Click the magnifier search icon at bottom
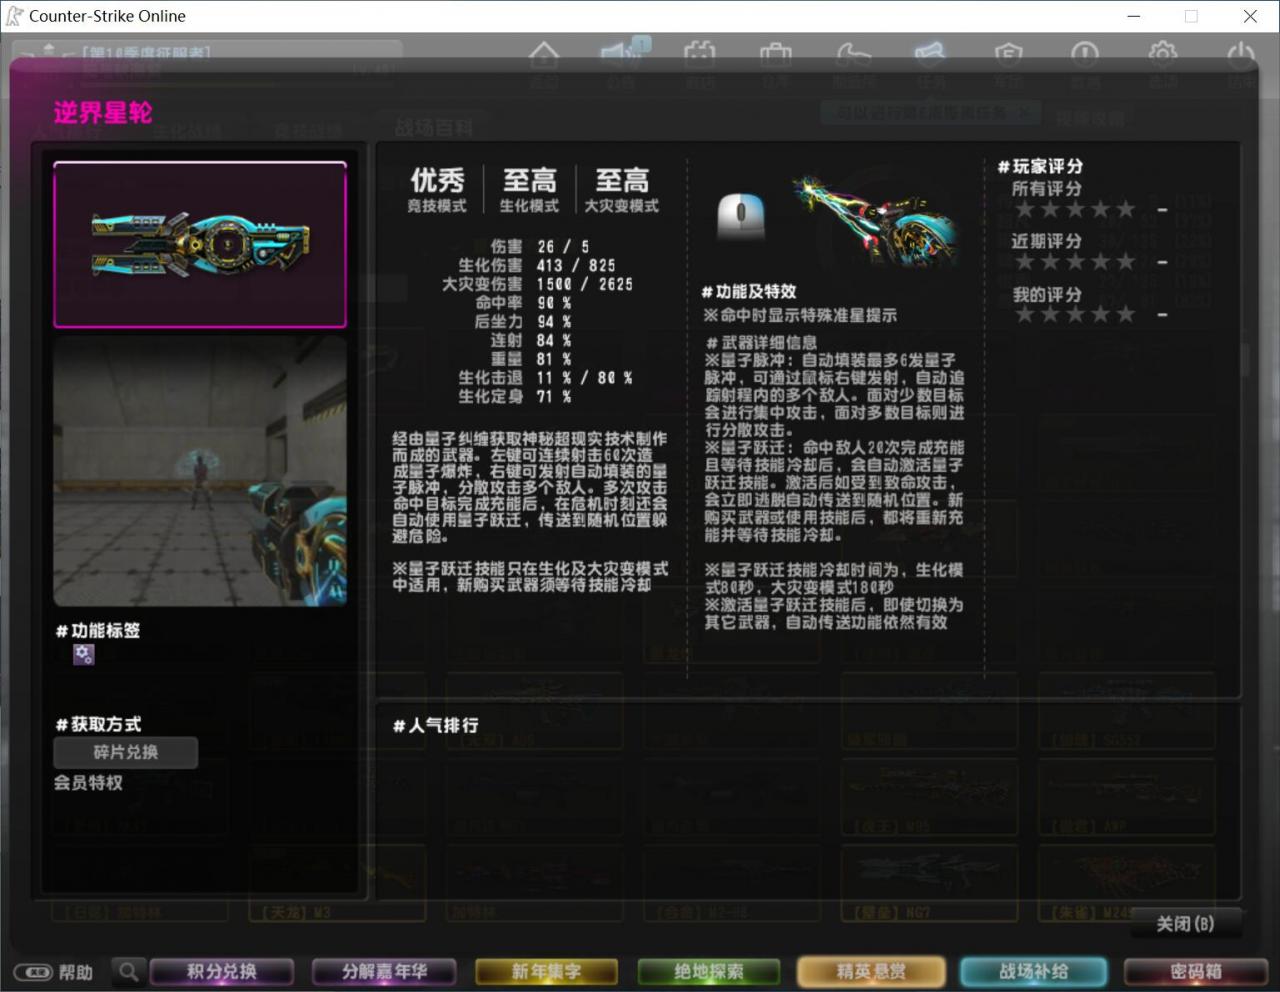Image resolution: width=1280 pixels, height=992 pixels. [129, 971]
